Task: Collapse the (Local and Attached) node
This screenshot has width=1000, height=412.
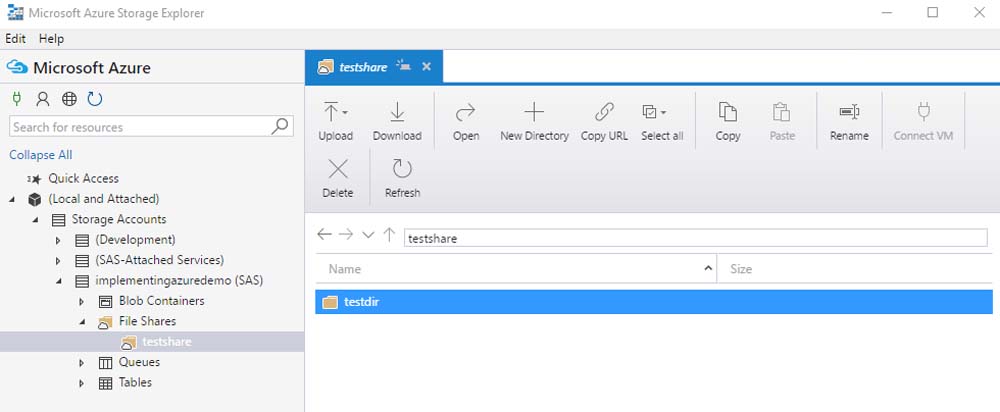Action: 13,200
